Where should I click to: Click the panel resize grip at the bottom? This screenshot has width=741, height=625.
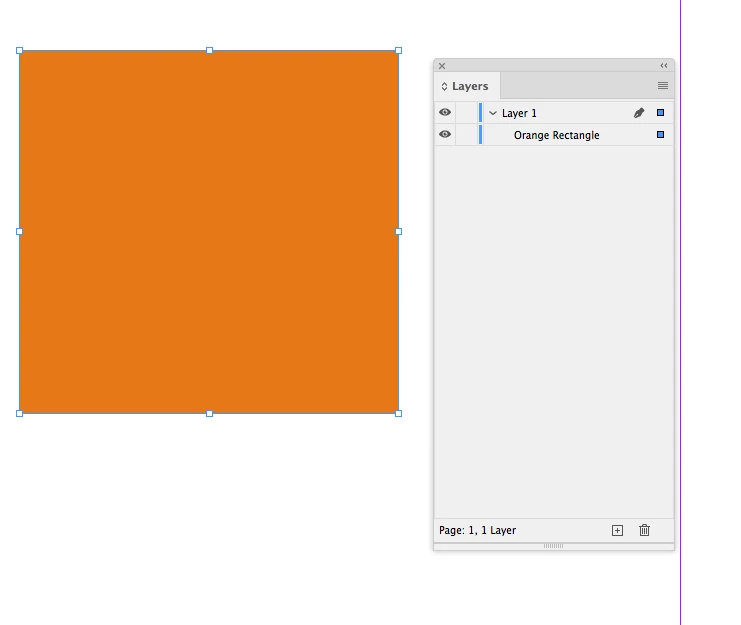(553, 546)
